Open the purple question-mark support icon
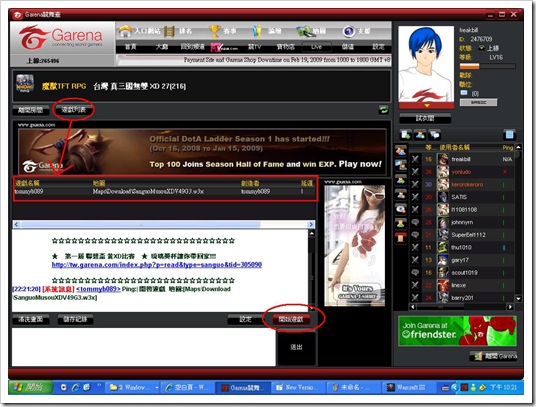 coord(348,31)
